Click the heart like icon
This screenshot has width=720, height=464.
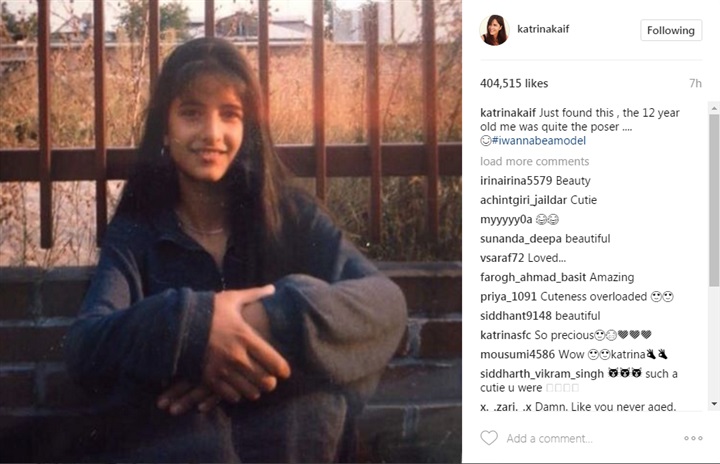(489, 438)
